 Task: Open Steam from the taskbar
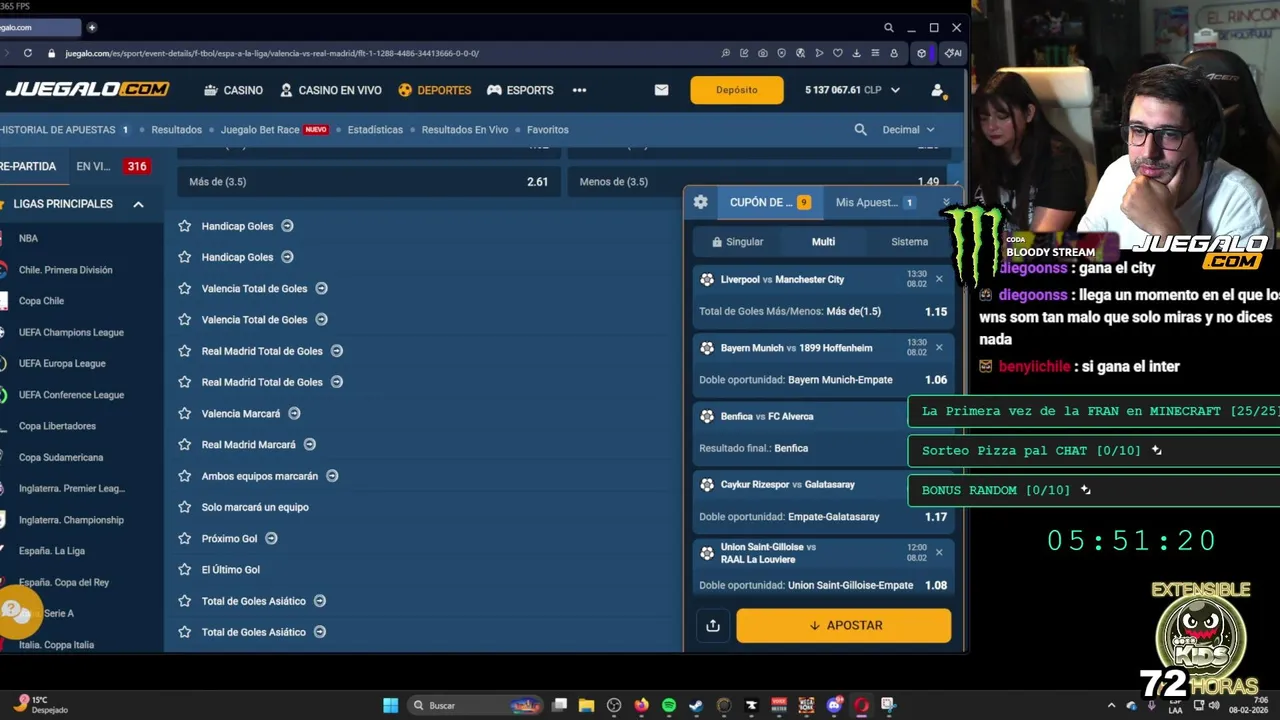tap(696, 705)
